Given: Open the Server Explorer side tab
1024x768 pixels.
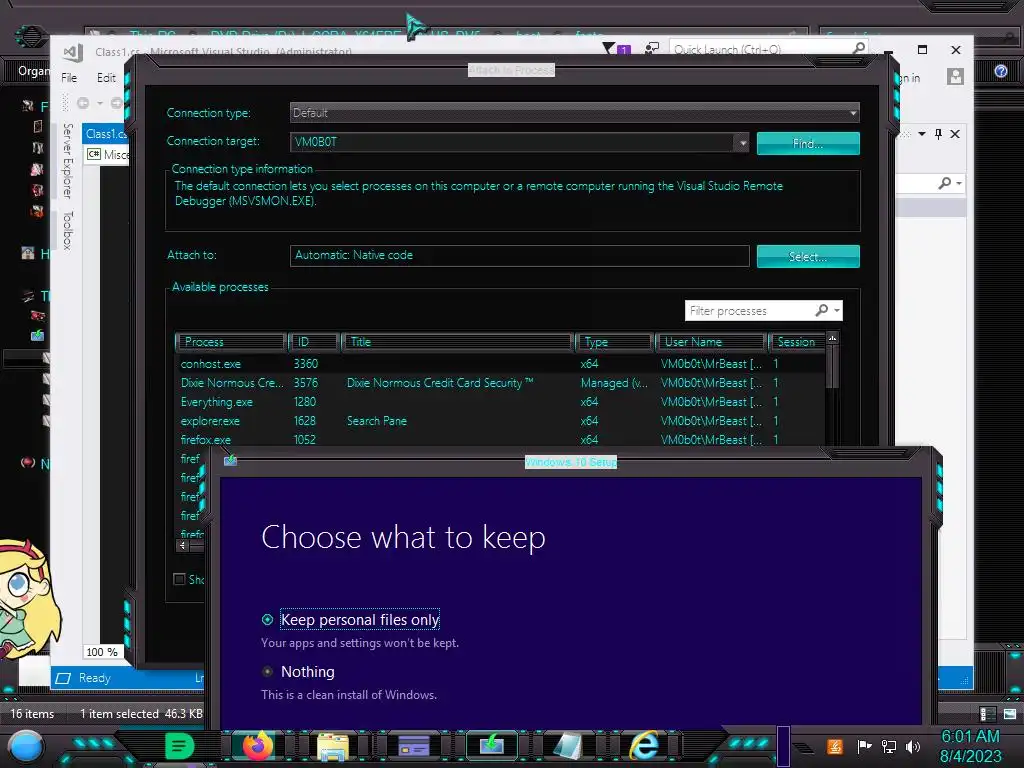Looking at the screenshot, I should point(68,161).
